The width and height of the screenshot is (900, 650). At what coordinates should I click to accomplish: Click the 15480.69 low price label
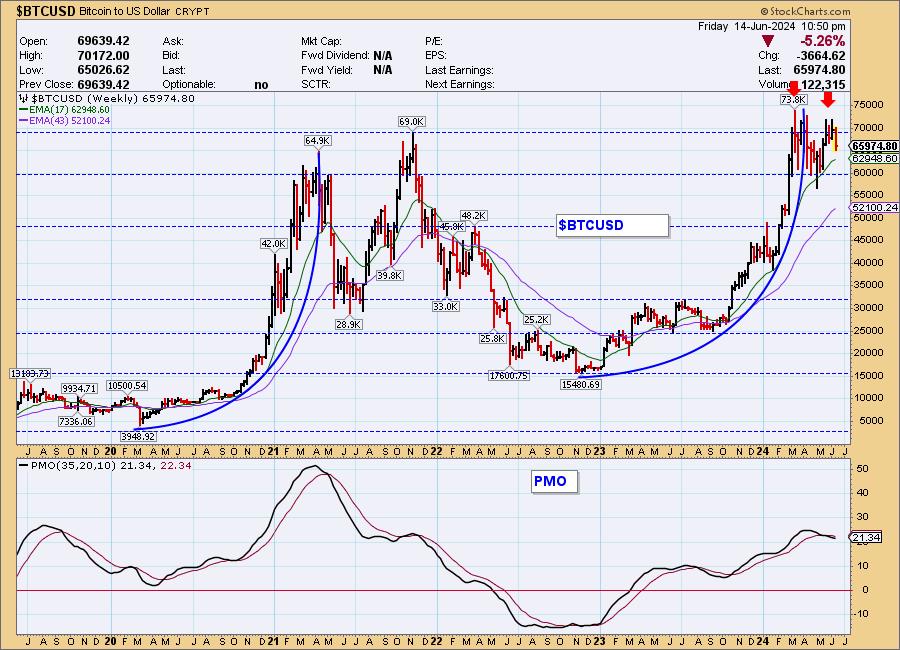[581, 385]
